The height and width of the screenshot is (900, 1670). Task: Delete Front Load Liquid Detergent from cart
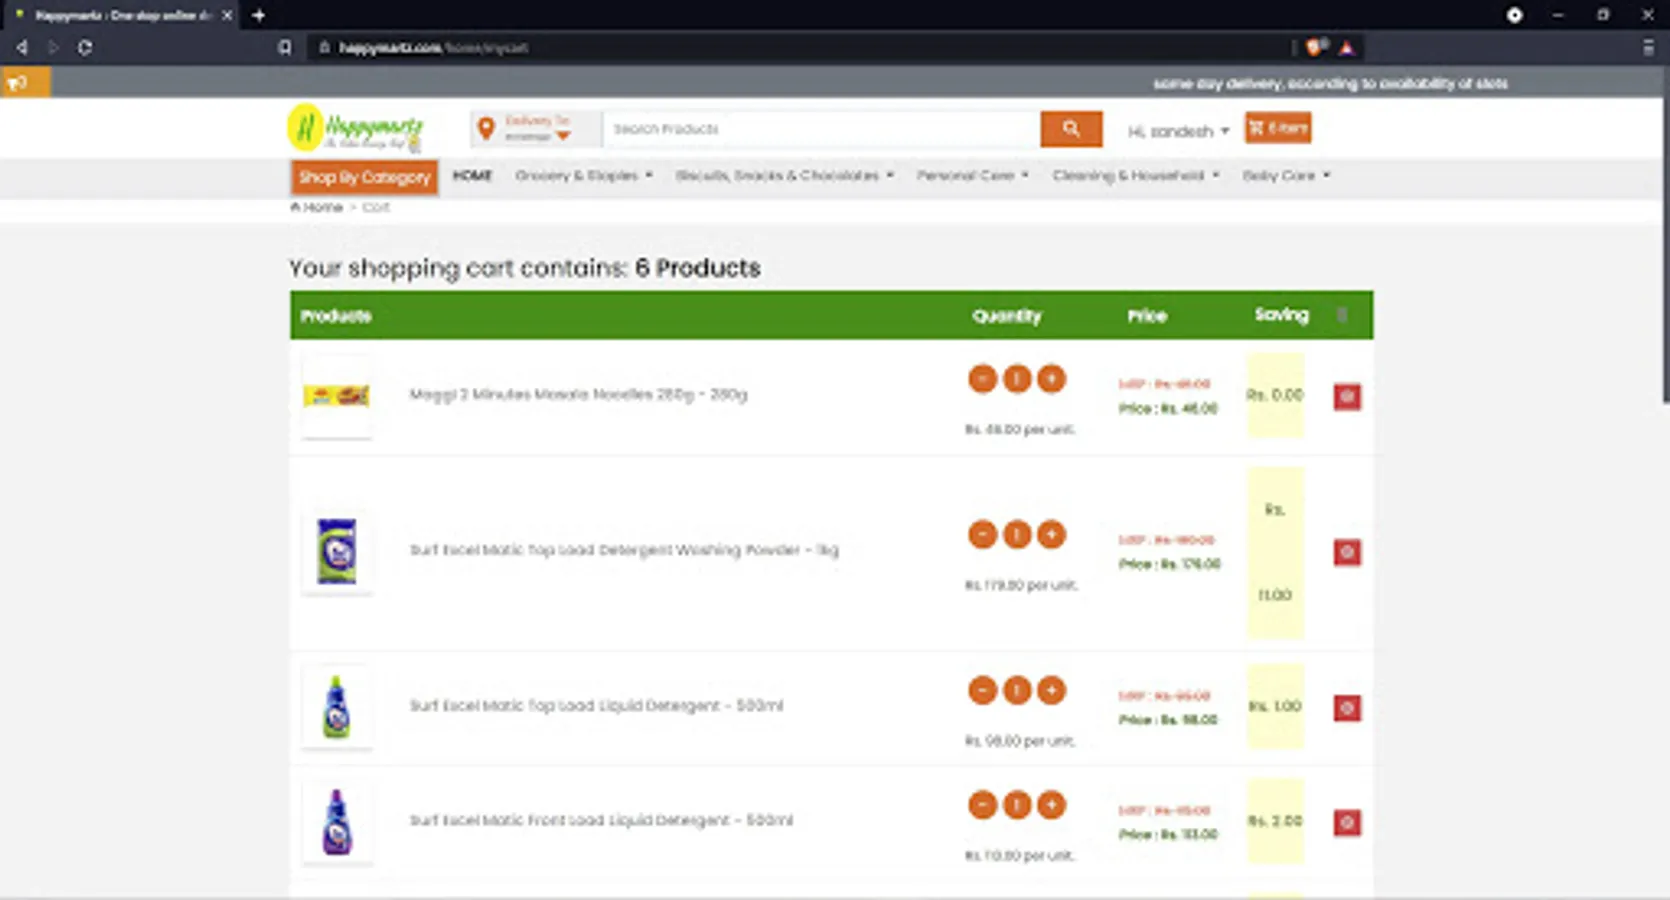pyautogui.click(x=1347, y=823)
